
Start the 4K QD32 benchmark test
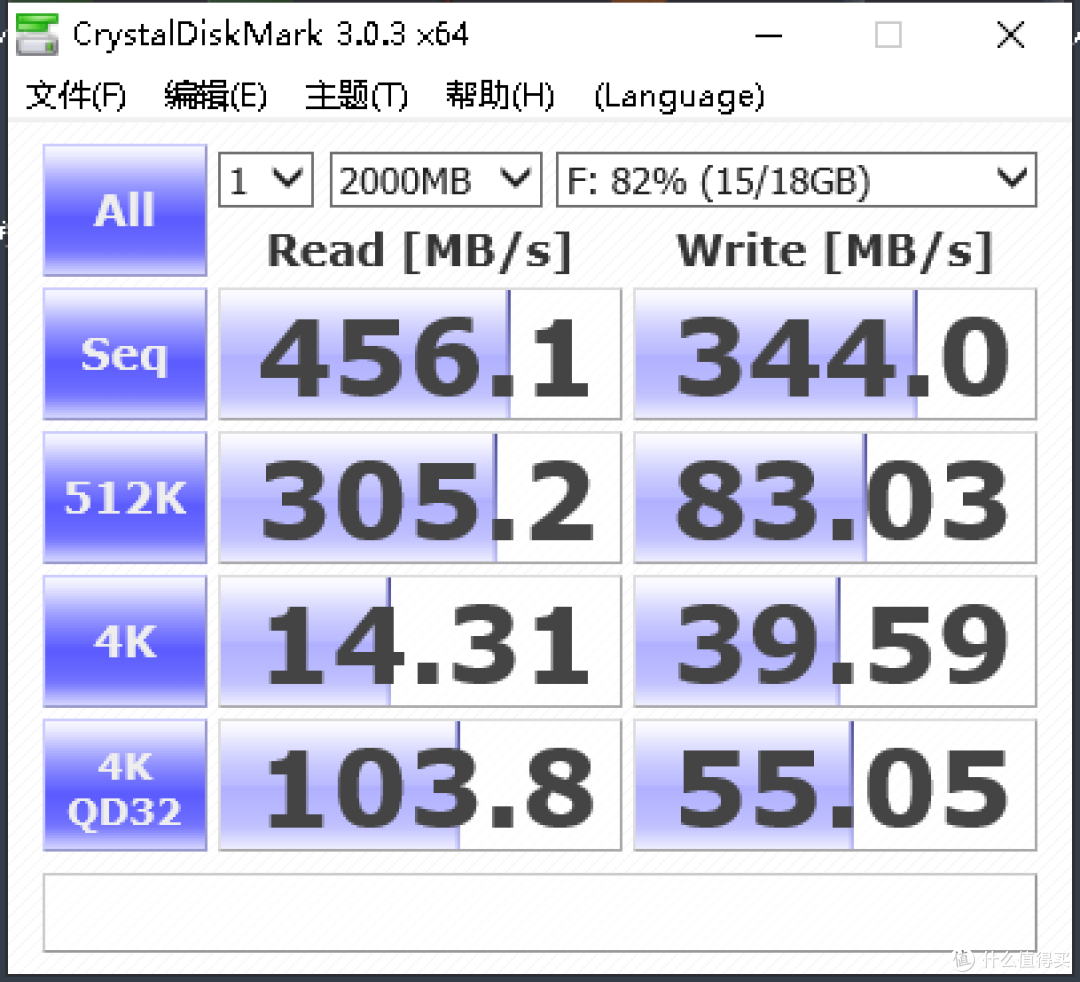(x=125, y=785)
